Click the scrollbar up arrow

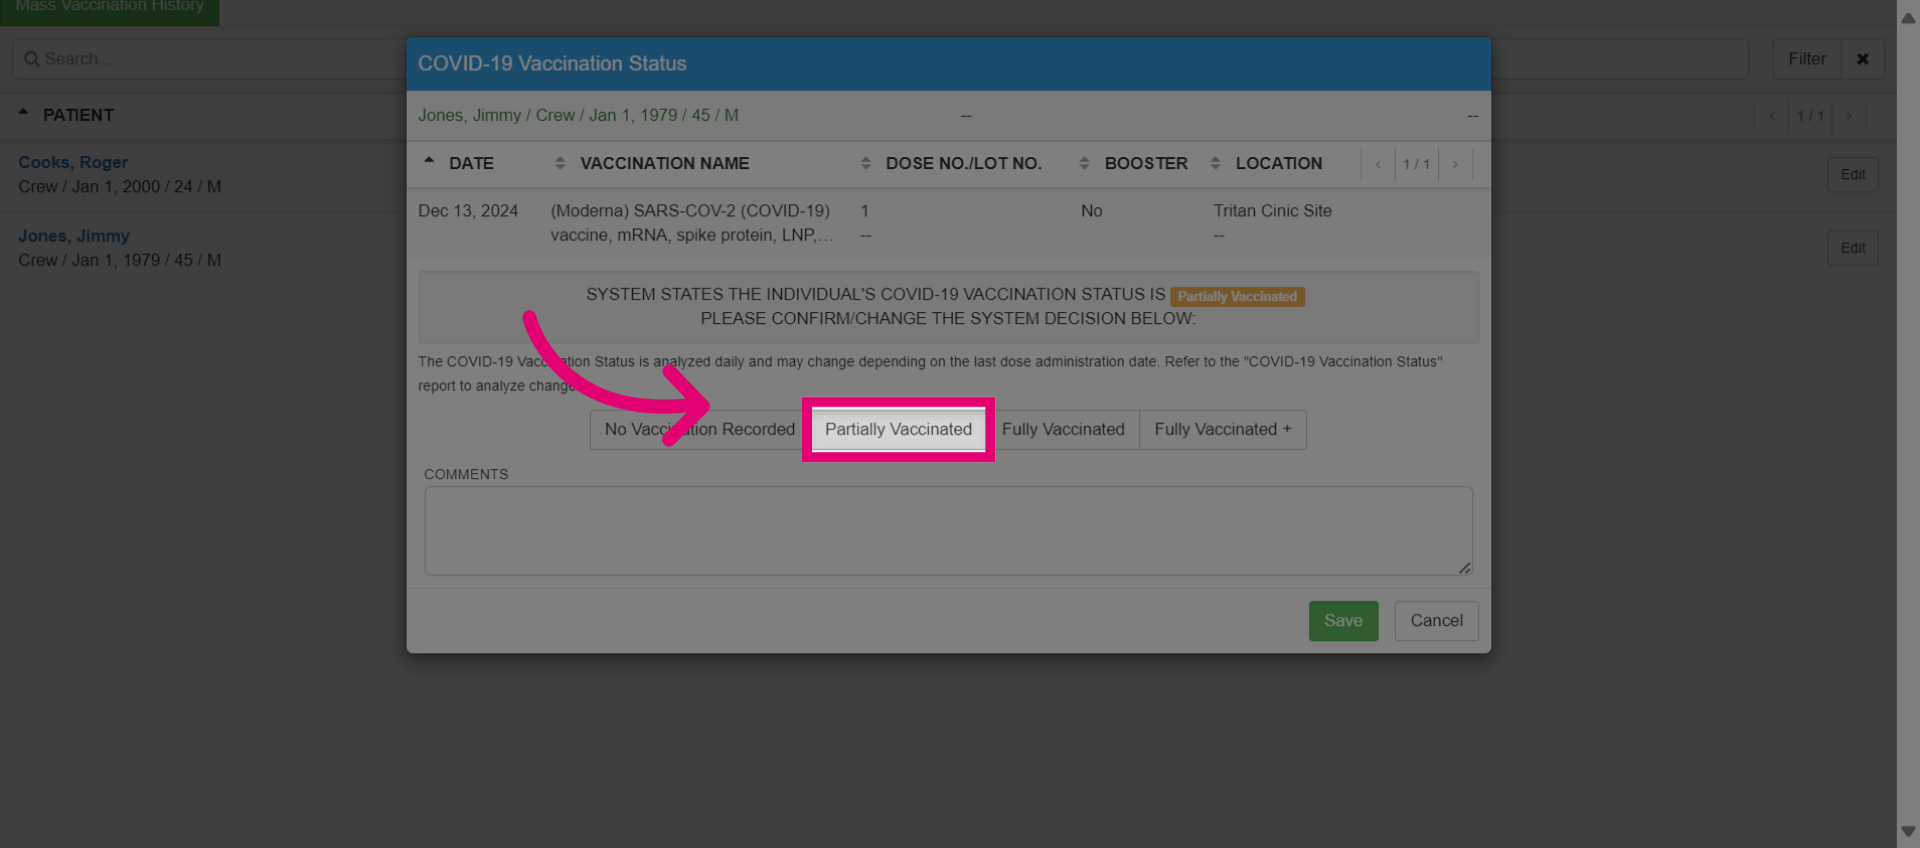click(1908, 17)
